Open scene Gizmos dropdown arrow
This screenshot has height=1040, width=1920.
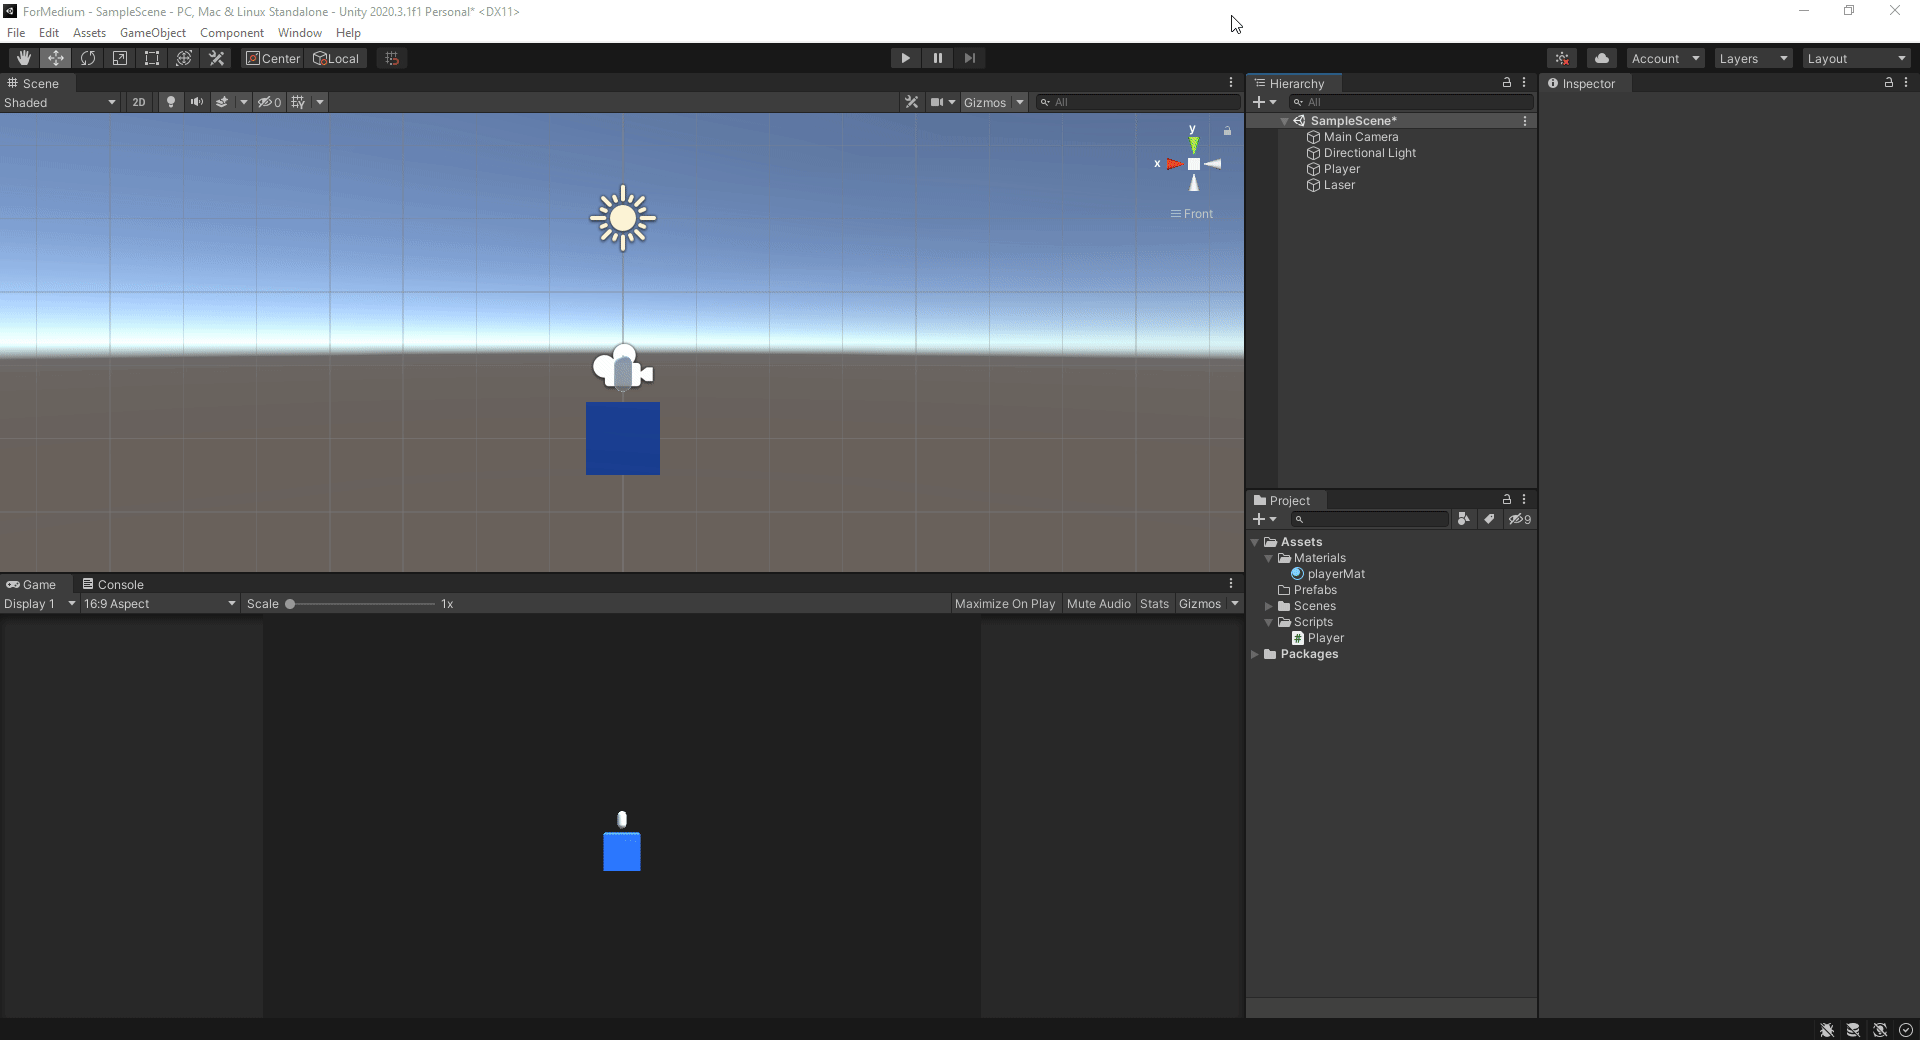(x=1020, y=102)
